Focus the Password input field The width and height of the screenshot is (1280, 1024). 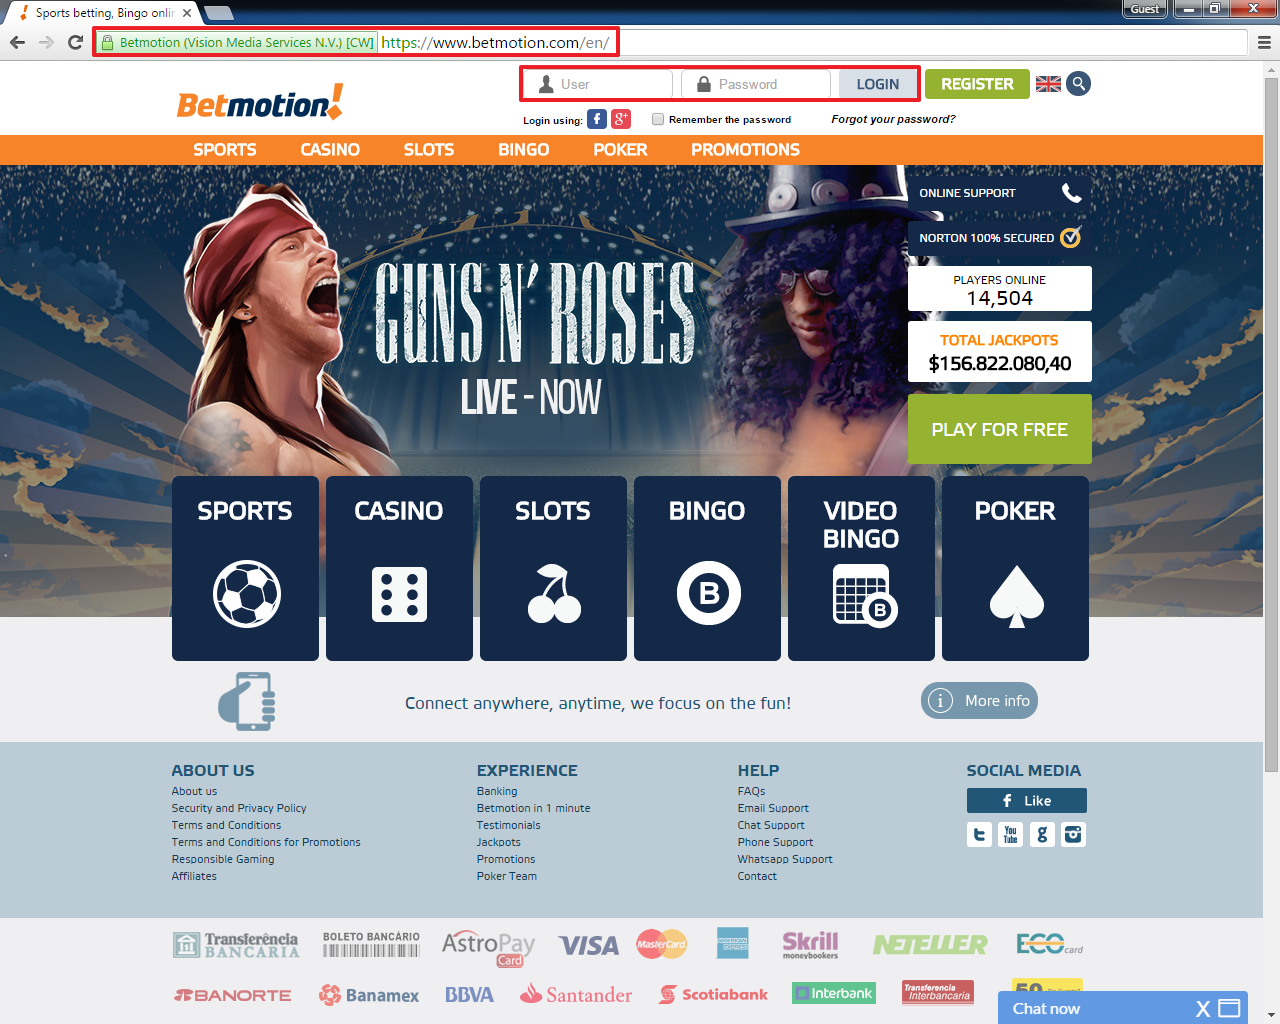[756, 84]
